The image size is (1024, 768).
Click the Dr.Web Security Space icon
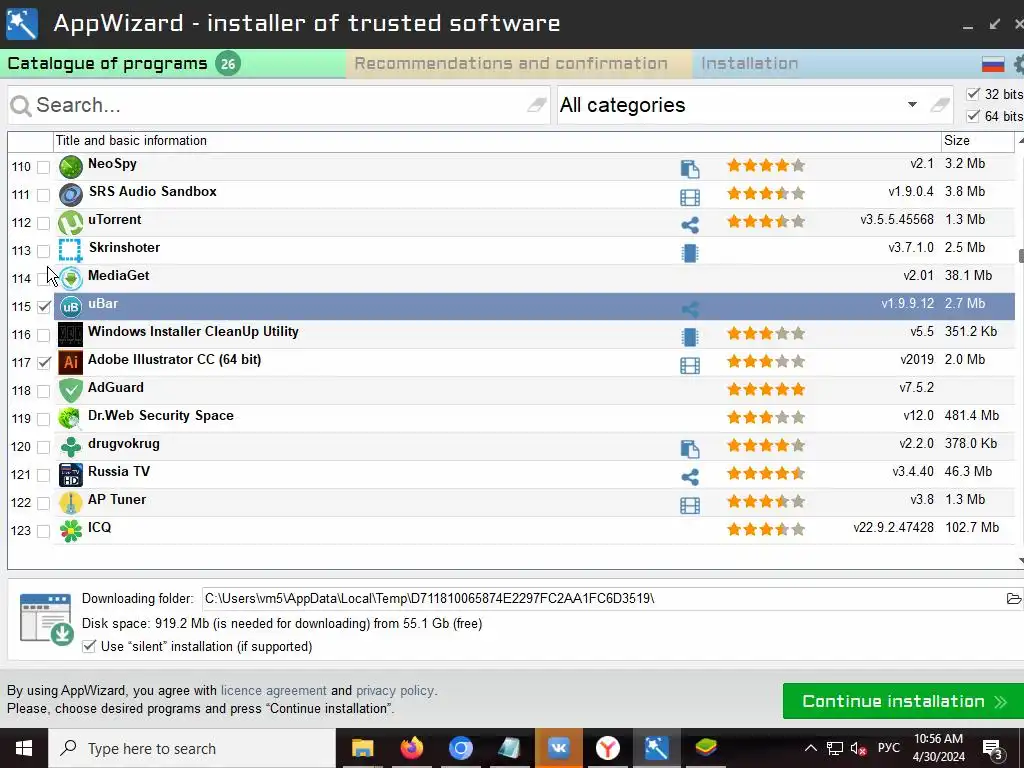point(71,419)
